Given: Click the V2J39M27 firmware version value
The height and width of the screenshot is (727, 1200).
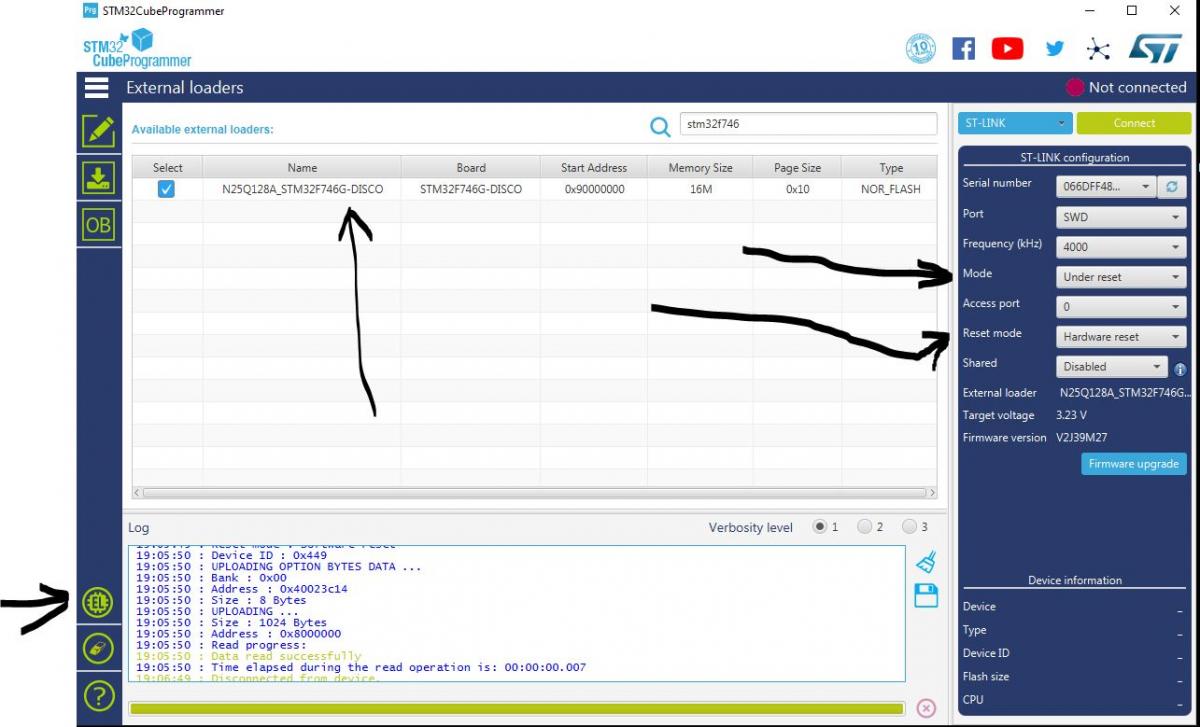Looking at the screenshot, I should point(1081,438).
